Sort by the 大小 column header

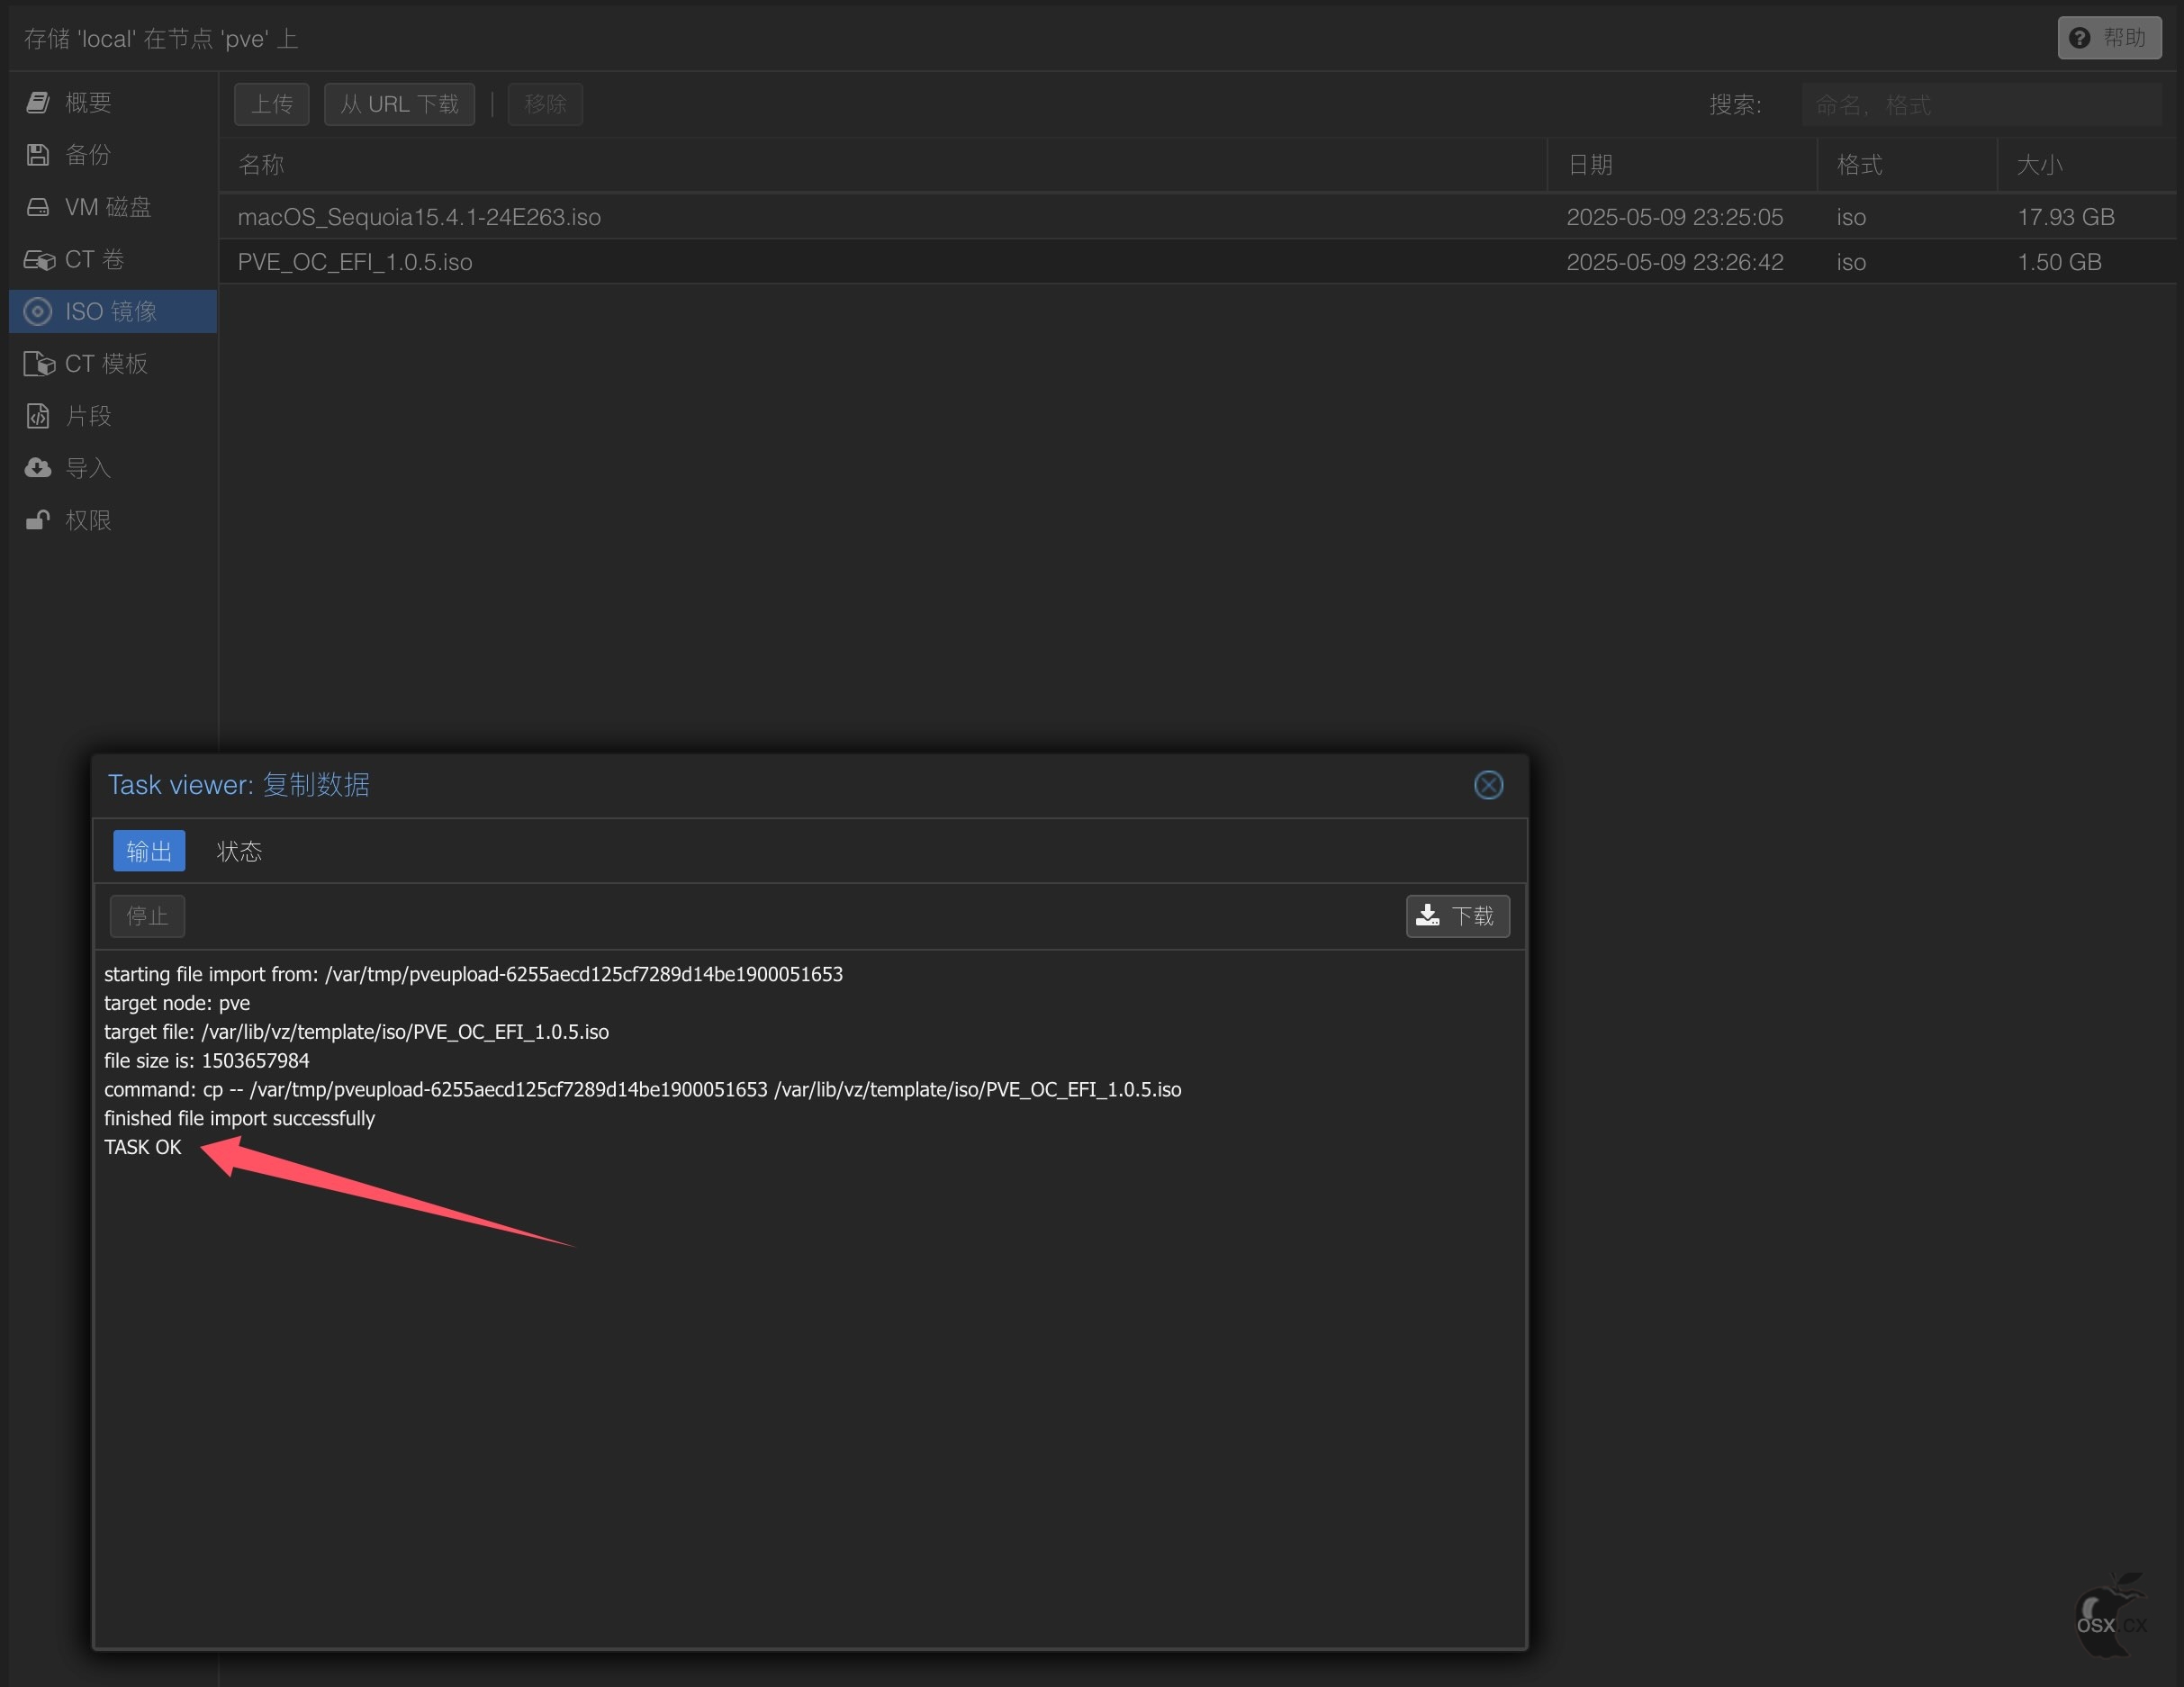[2088, 164]
